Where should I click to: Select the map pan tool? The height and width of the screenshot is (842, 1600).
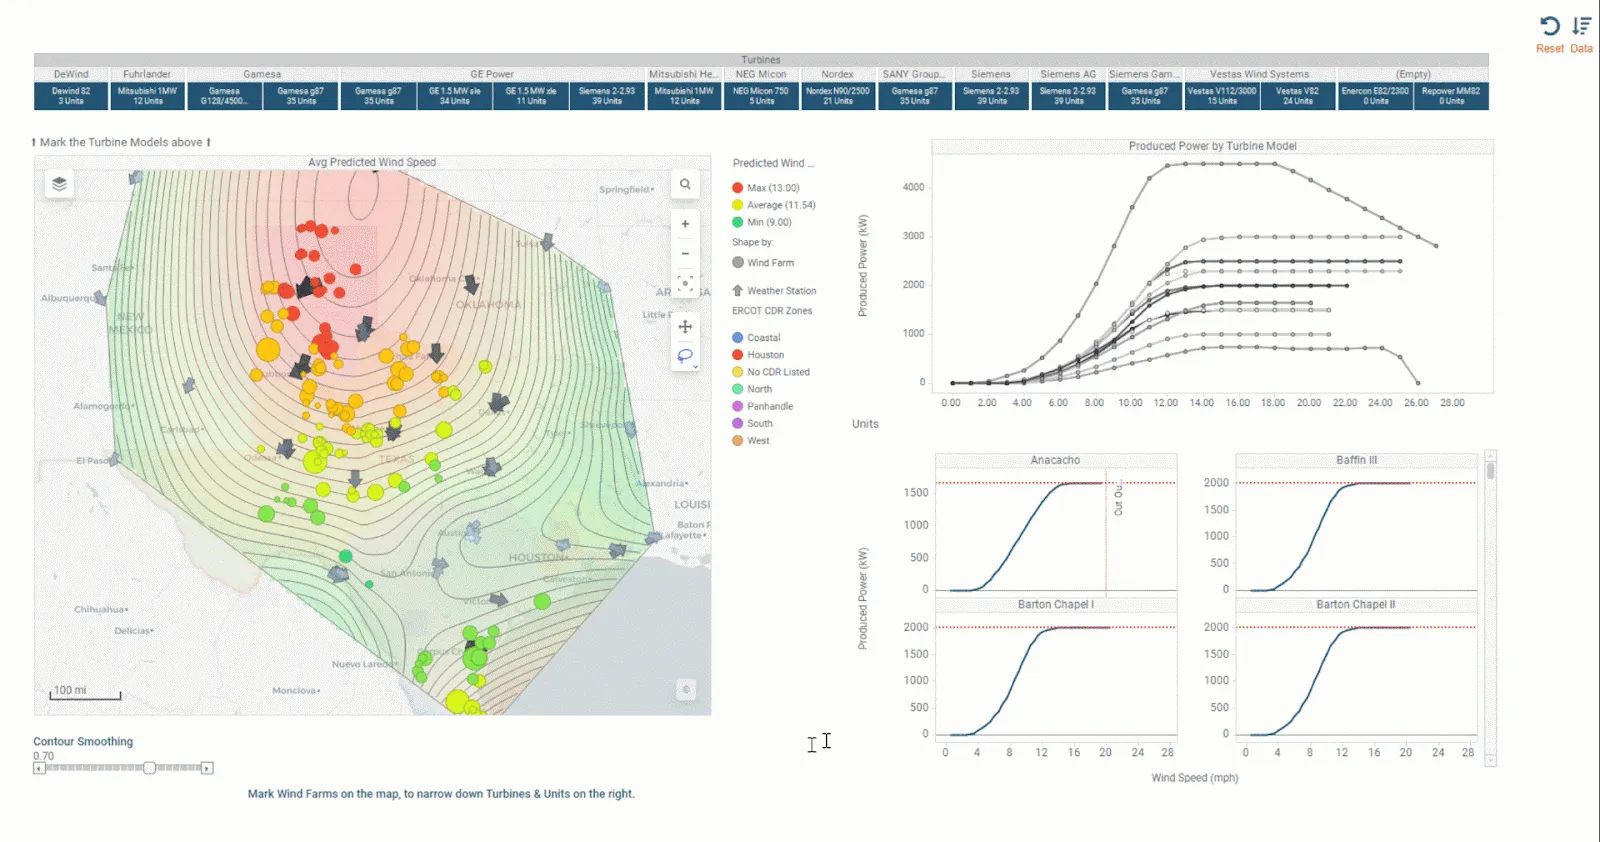[x=685, y=327]
